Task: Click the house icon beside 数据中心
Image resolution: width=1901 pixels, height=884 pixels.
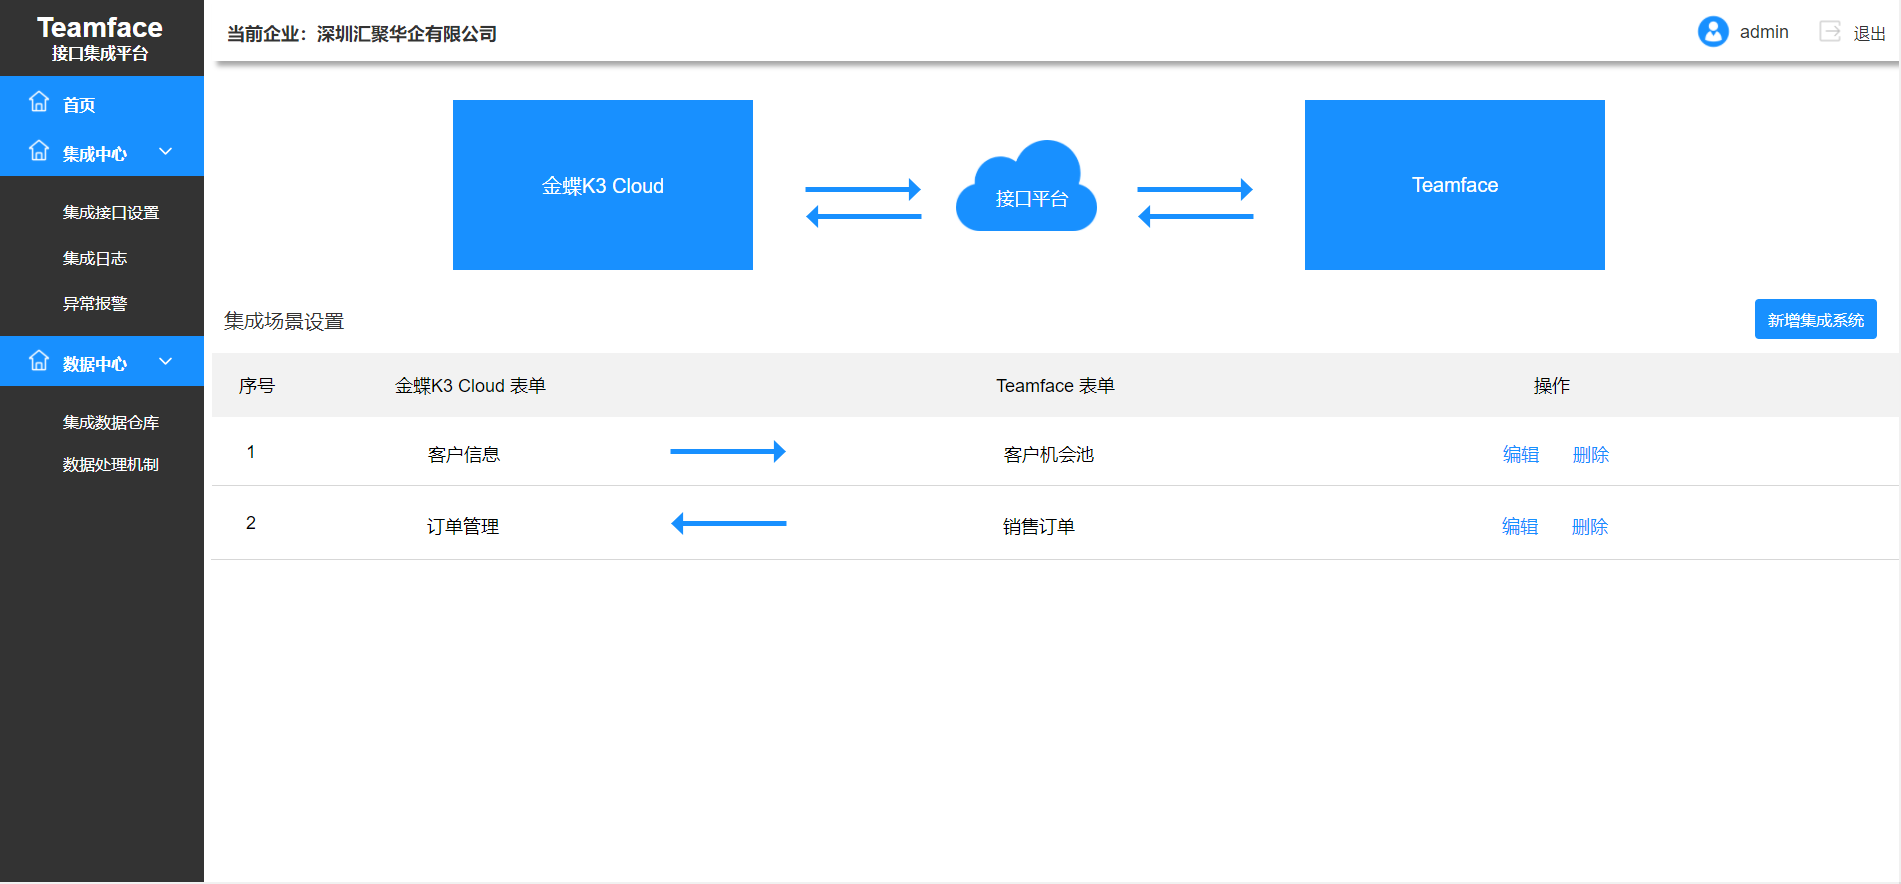Action: tap(39, 361)
